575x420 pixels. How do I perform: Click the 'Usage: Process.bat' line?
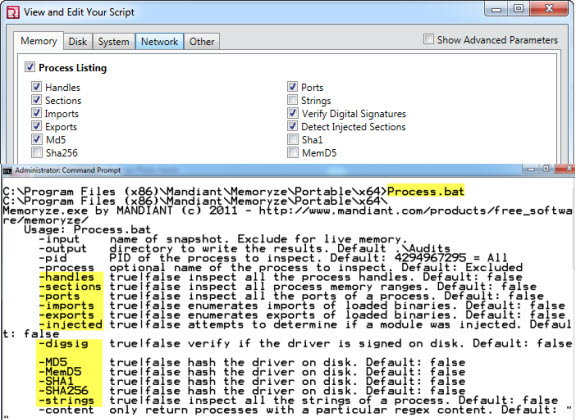tap(87, 230)
